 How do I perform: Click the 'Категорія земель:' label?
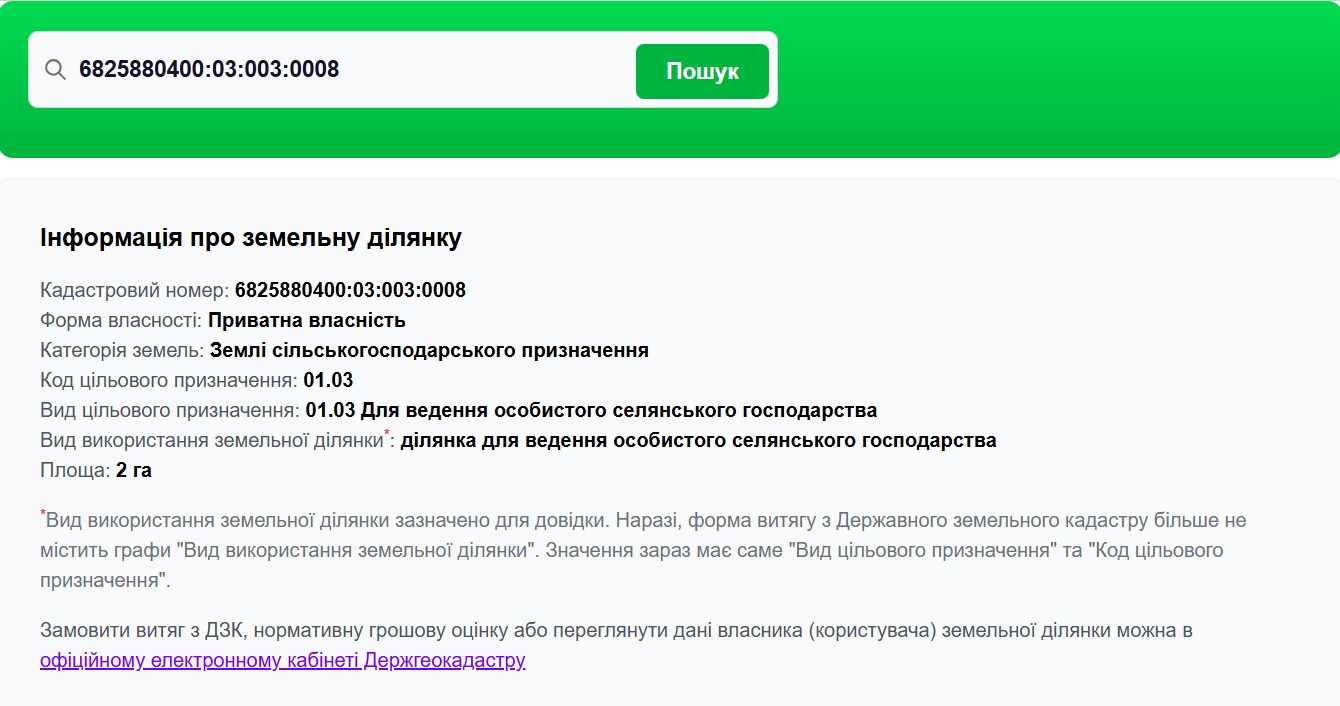point(122,351)
